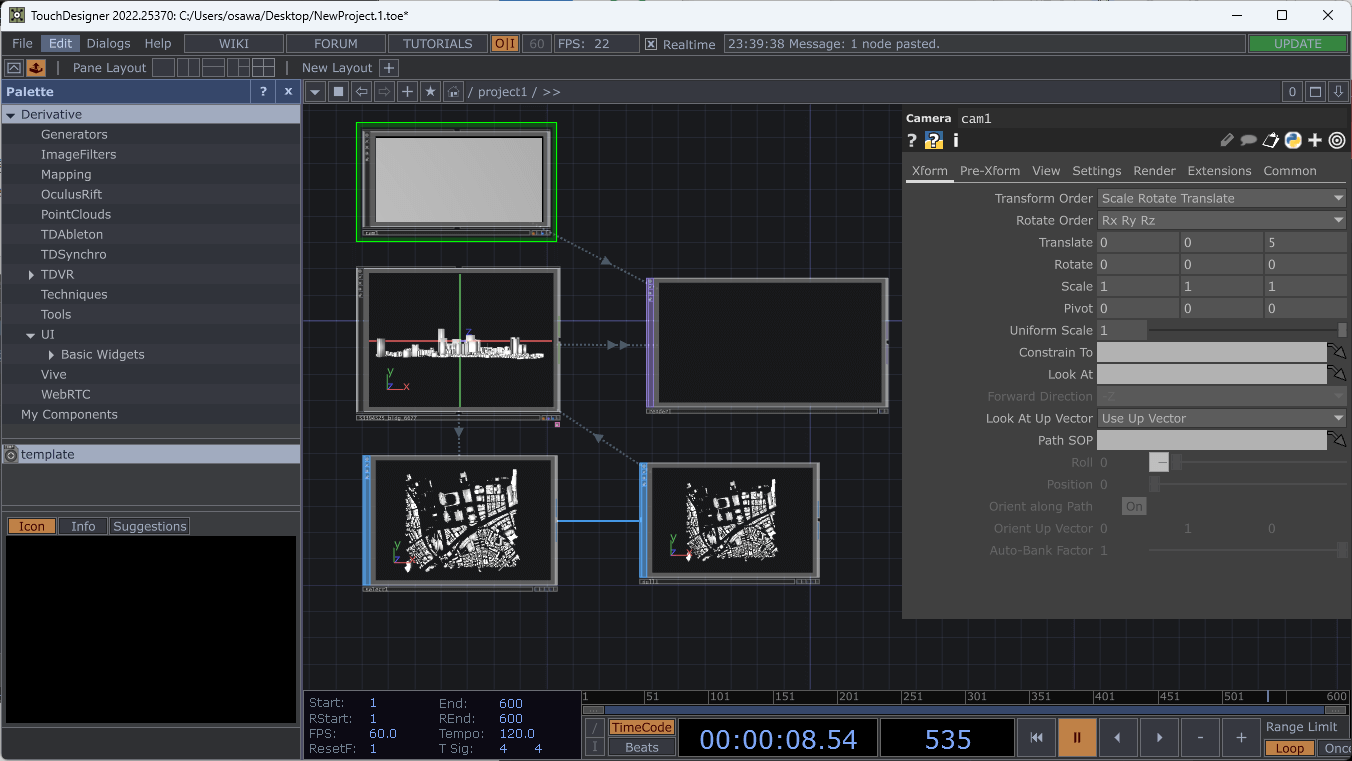Turn off Orient along Path

(x=1133, y=506)
